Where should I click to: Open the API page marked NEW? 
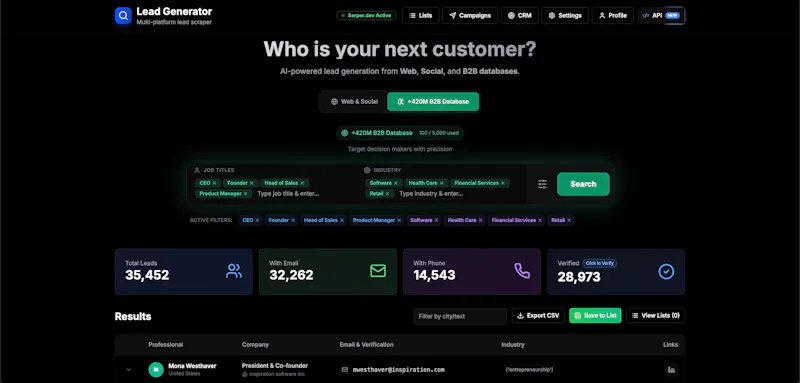[661, 16]
